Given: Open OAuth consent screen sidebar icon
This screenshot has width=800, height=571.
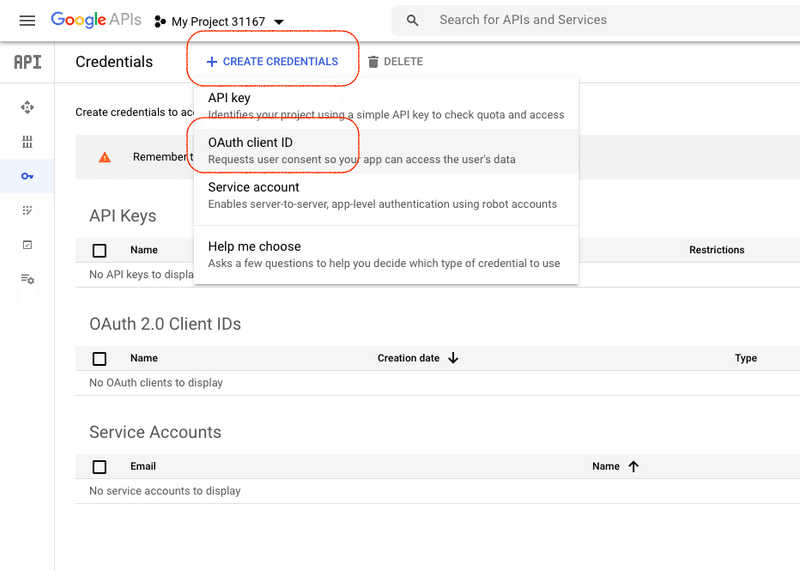Looking at the screenshot, I should point(27,210).
